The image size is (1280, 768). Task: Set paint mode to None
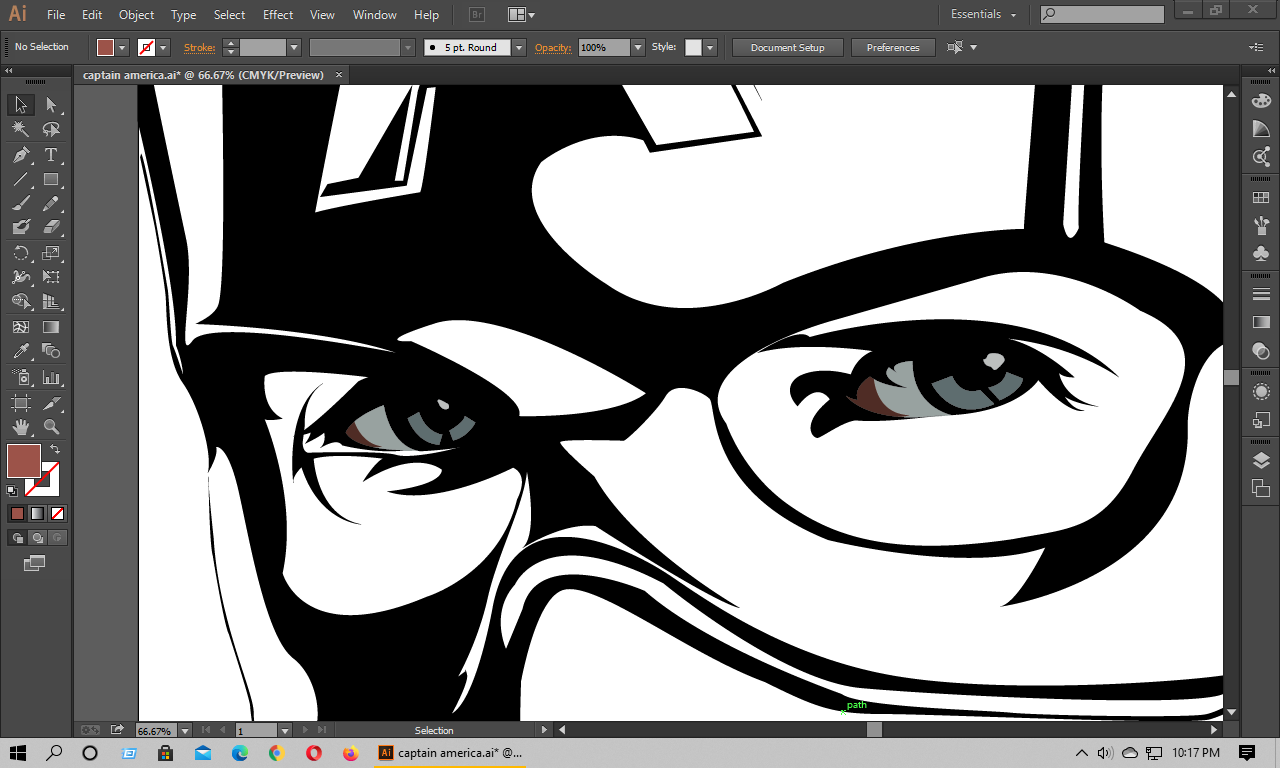pyautogui.click(x=58, y=513)
